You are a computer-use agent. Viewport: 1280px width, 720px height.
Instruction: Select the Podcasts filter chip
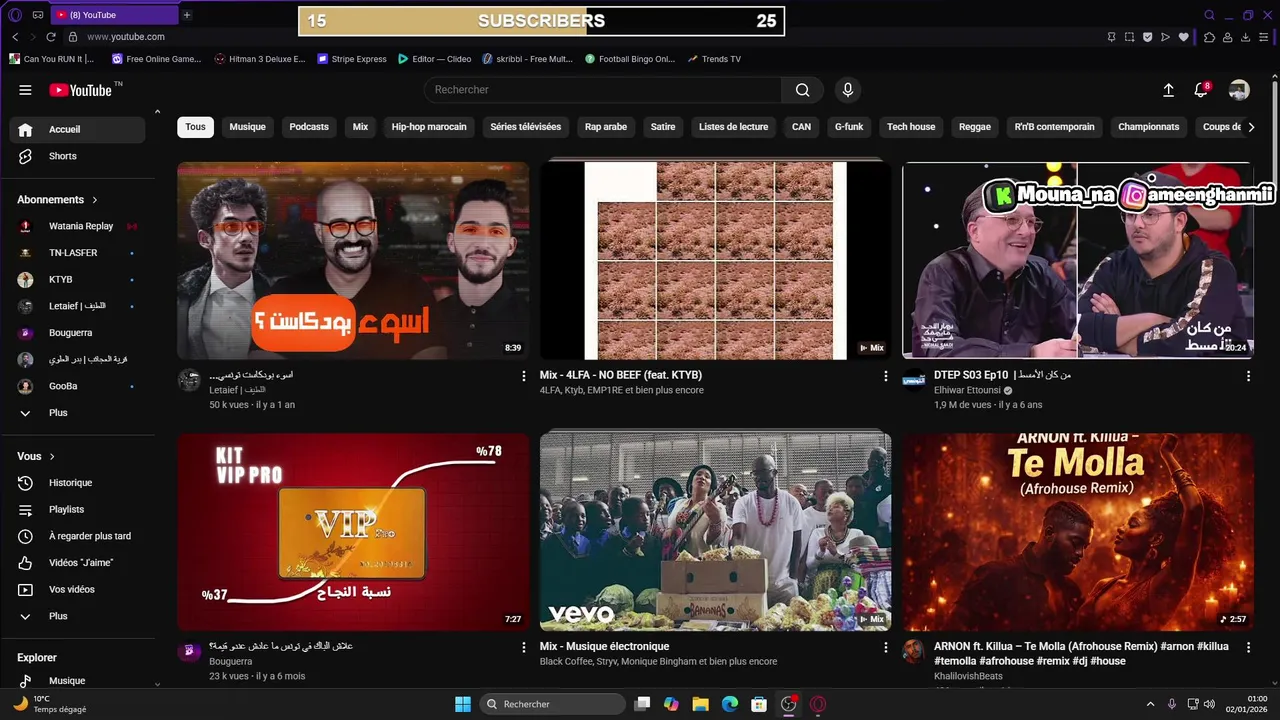(309, 127)
